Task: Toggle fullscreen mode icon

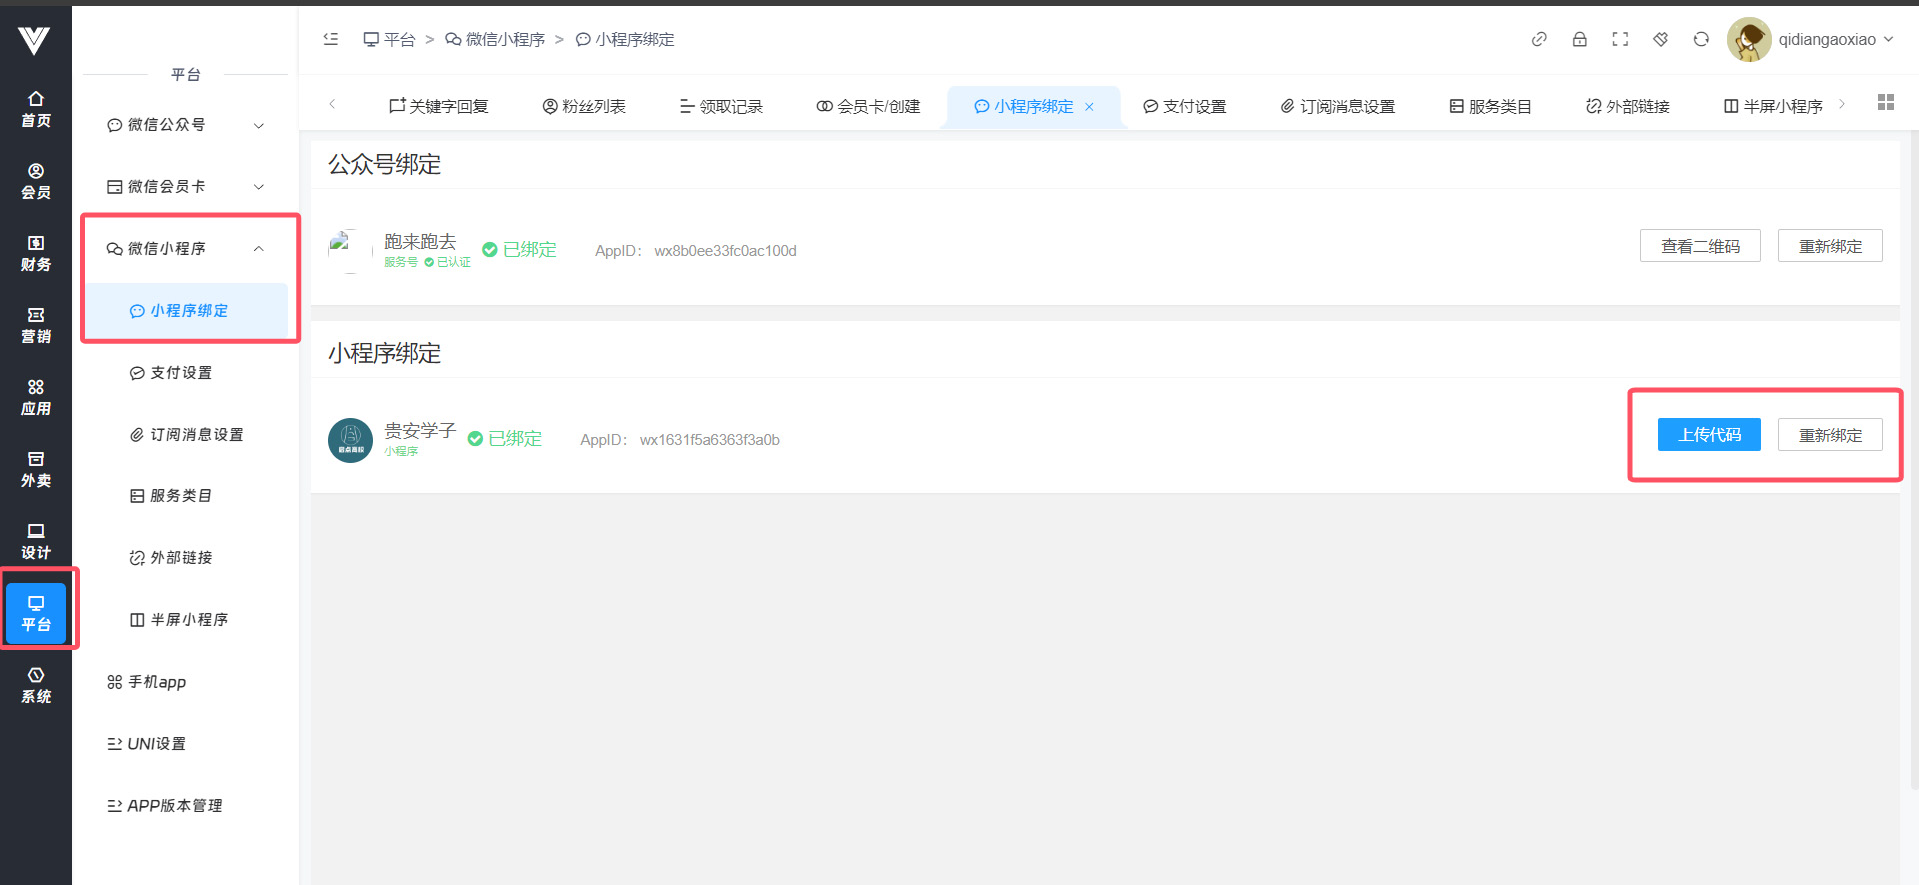Action: pos(1620,39)
